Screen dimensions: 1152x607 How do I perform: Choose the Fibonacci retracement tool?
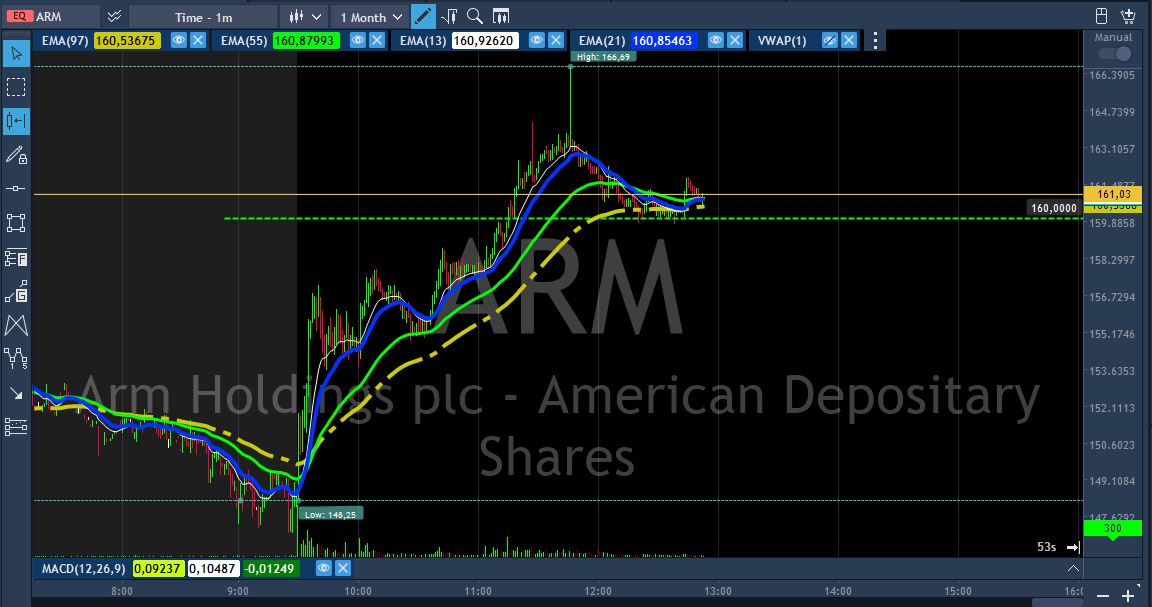click(x=16, y=258)
